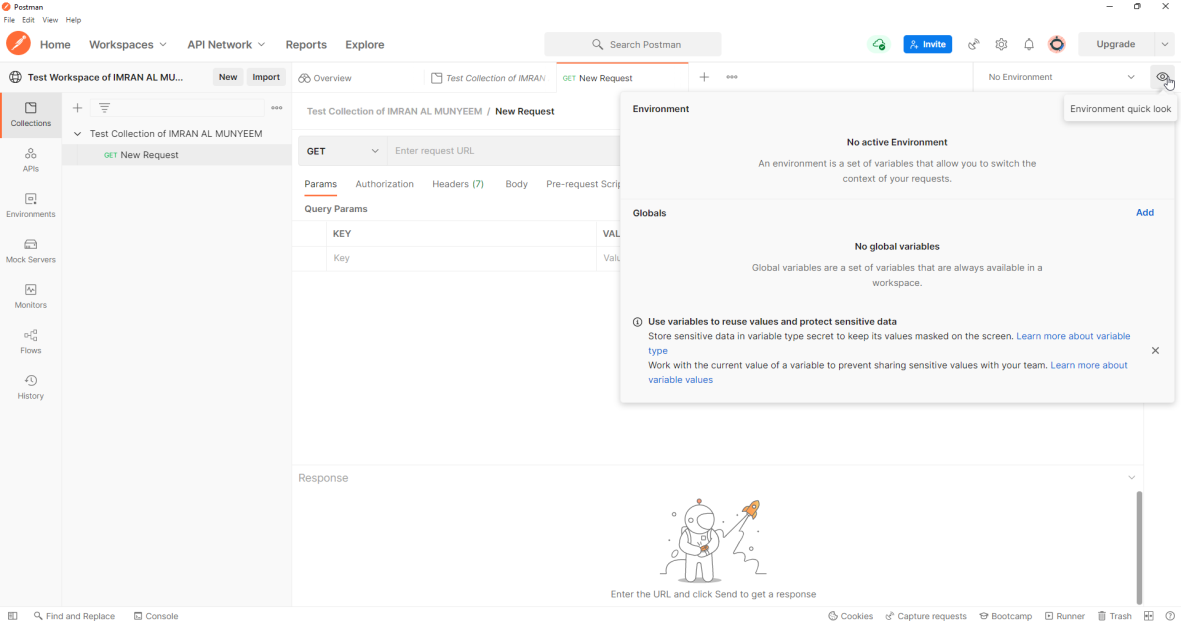Go to Home
Viewport: 1181px width, 624px height.
pyautogui.click(x=55, y=44)
